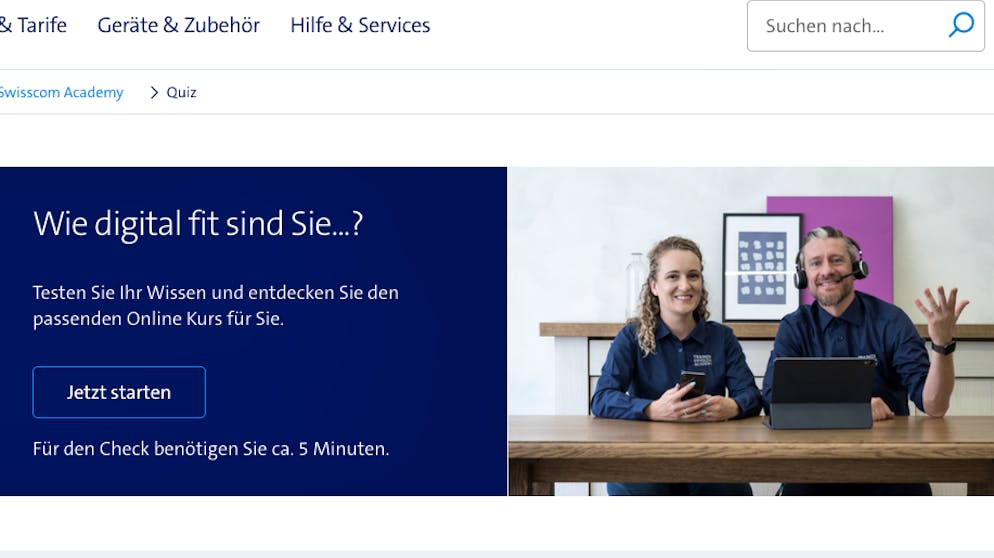This screenshot has width=994, height=558.
Task: Start the quiz with Jetzt starten
Action: (x=119, y=392)
